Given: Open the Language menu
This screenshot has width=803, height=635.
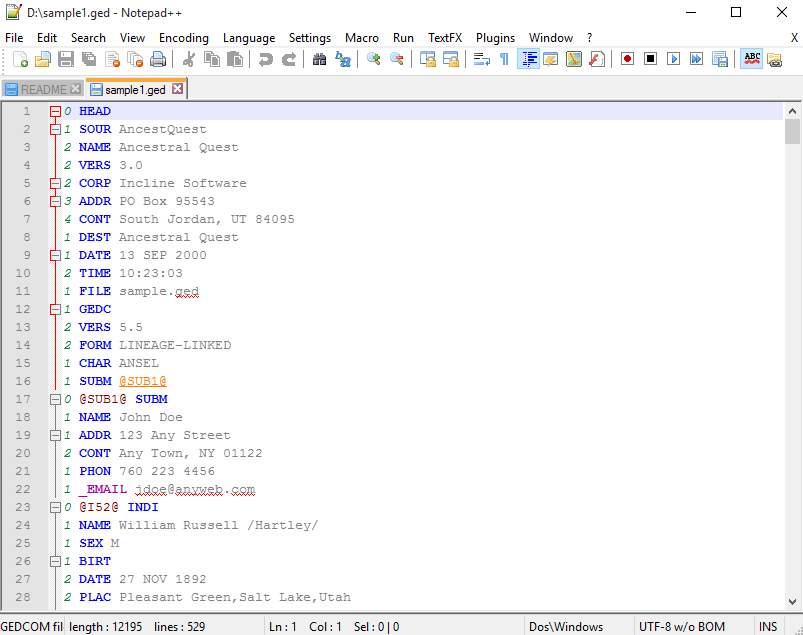Looking at the screenshot, I should [249, 38].
